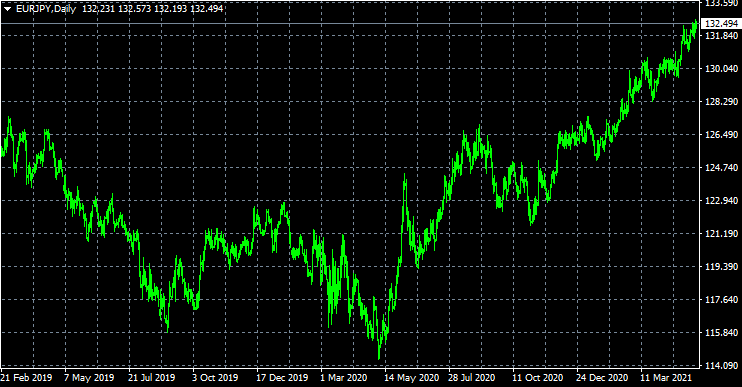Screen dimensions: 742x387
Task: Click the 119.390 price axis label
Action: [721, 266]
